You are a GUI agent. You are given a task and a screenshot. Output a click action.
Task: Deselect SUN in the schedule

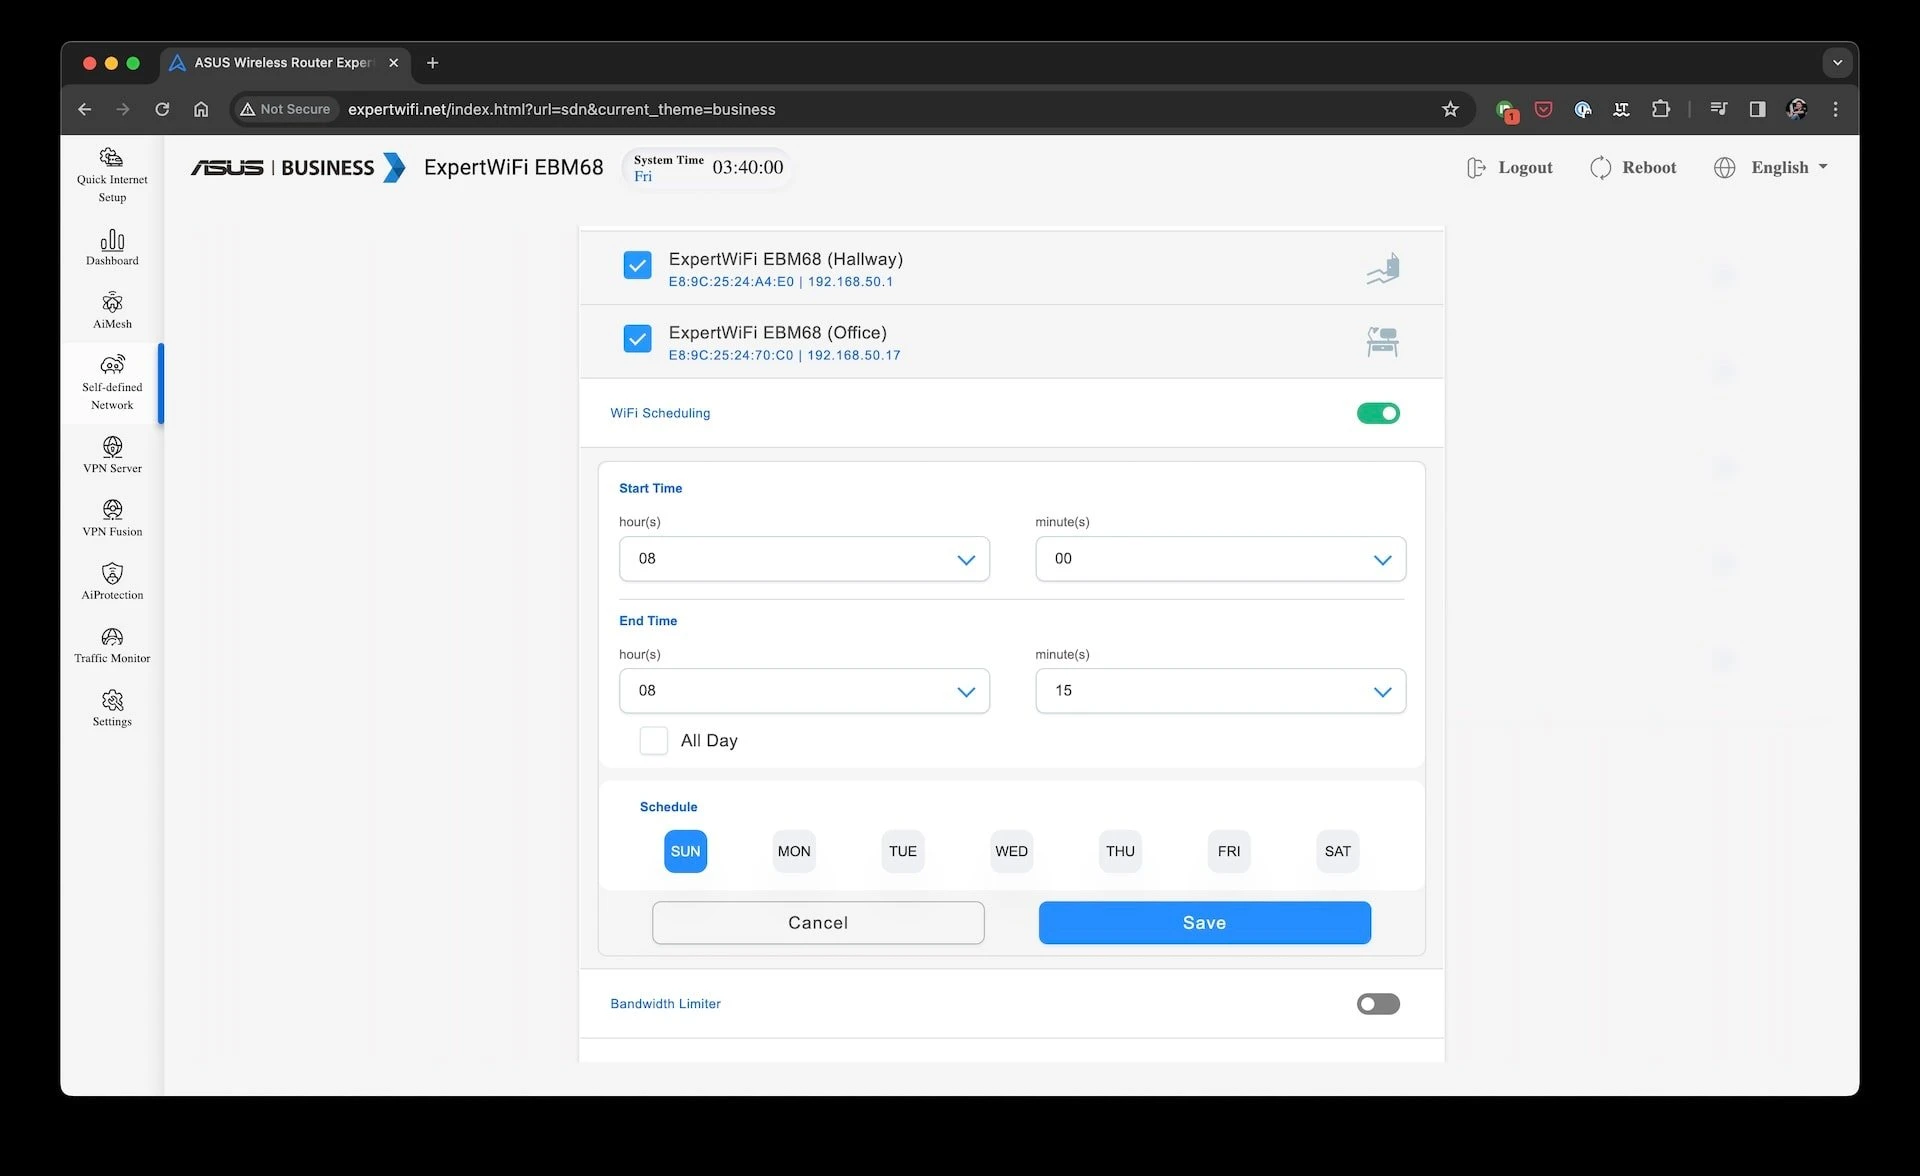(685, 851)
